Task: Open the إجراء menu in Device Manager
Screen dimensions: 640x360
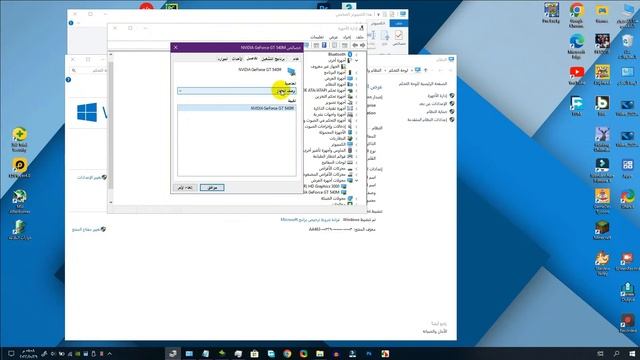Action: click(347, 37)
